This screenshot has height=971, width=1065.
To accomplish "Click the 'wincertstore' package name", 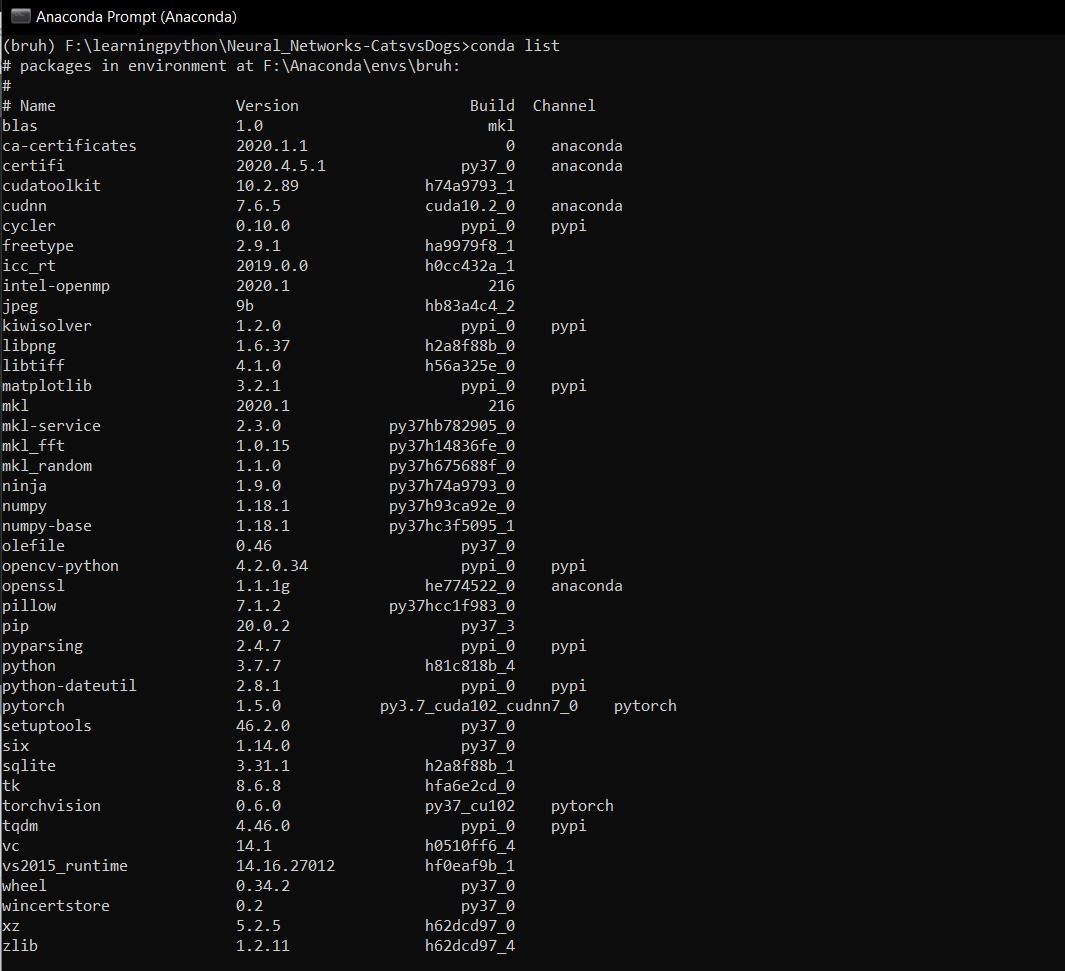I will click(x=56, y=906).
